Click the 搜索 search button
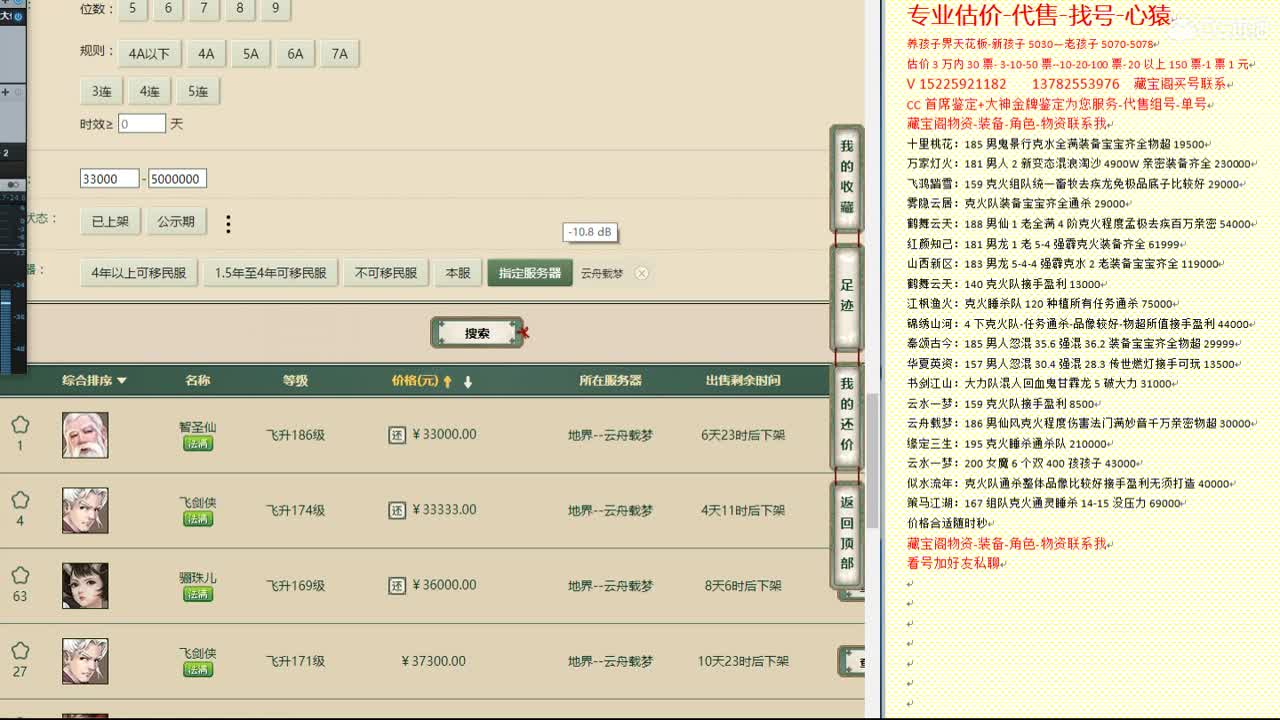This screenshot has height=720, width=1280. tap(477, 333)
